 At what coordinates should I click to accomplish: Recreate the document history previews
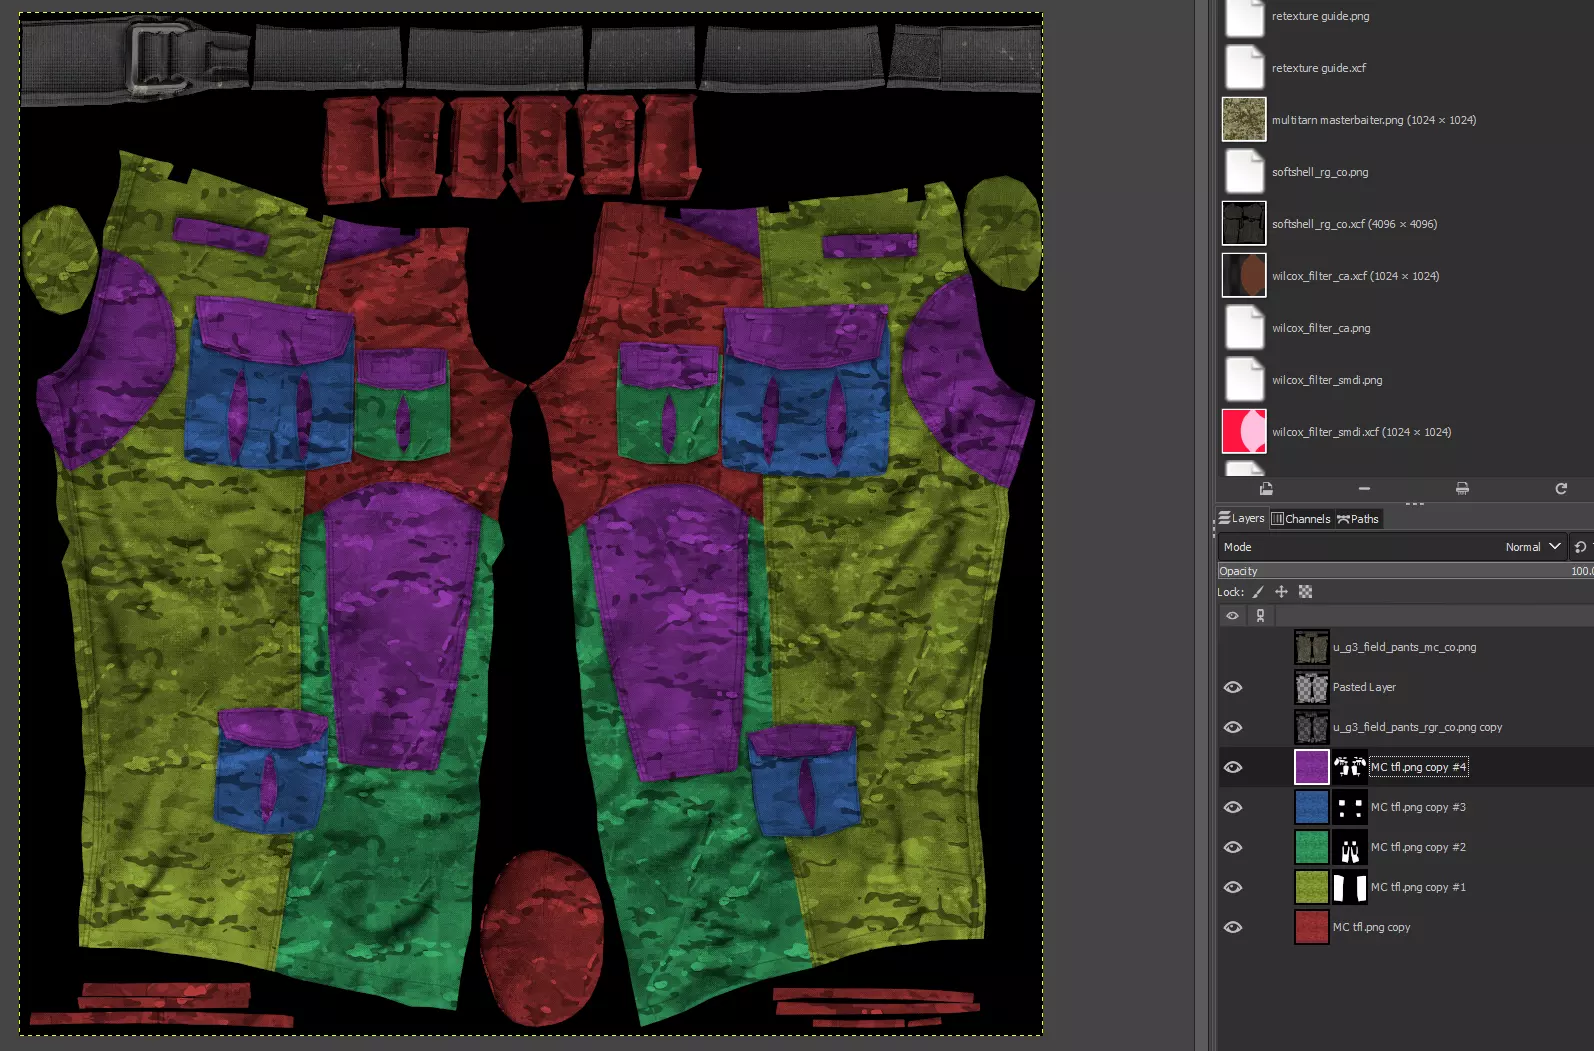coord(1560,489)
